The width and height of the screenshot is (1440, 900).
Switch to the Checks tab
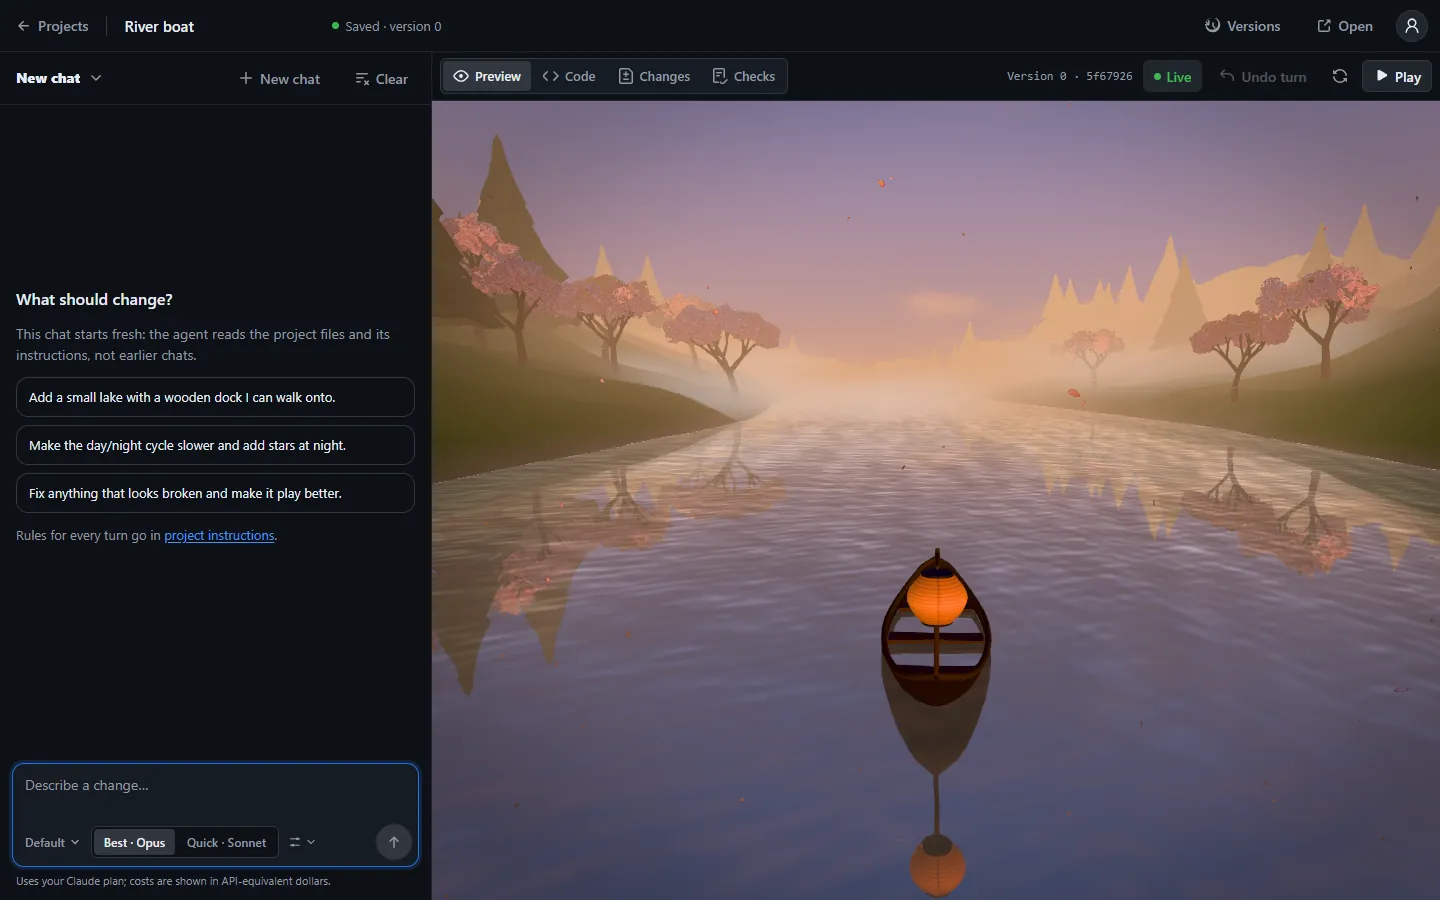(744, 76)
